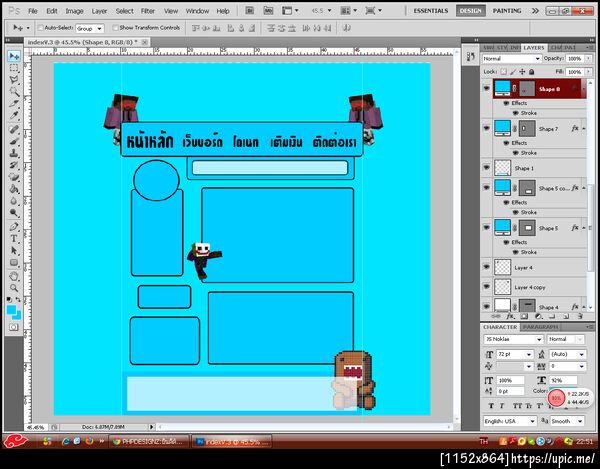Open PHPDESIGNZ Chrome taskbar button
This screenshot has width=600, height=469.
click(148, 441)
